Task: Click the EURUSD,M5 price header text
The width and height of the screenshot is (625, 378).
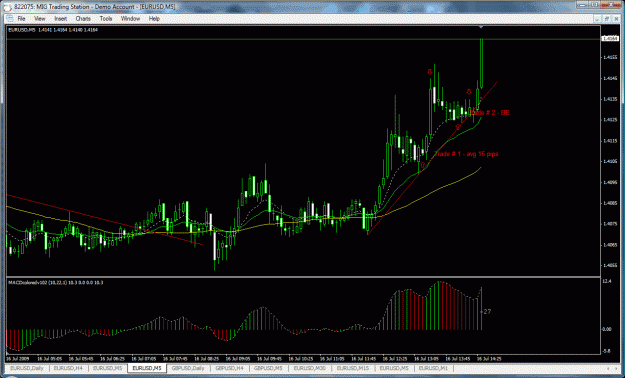Action: point(53,30)
